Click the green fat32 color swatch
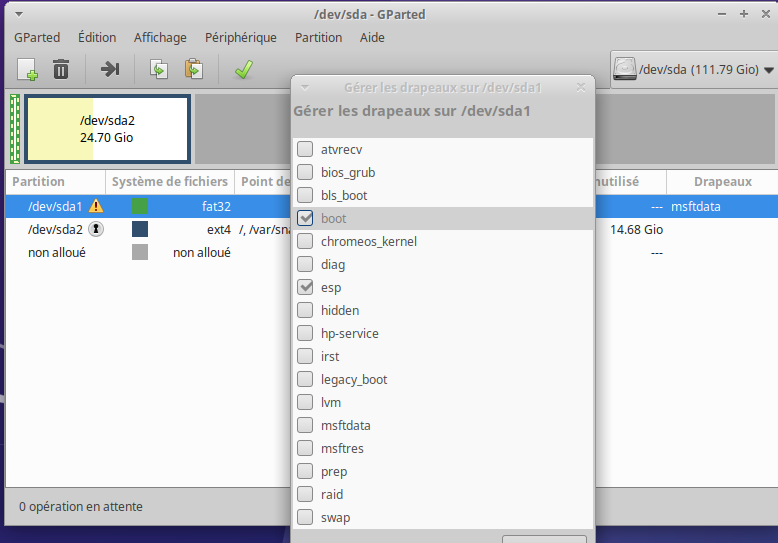The image size is (778, 543). click(140, 206)
